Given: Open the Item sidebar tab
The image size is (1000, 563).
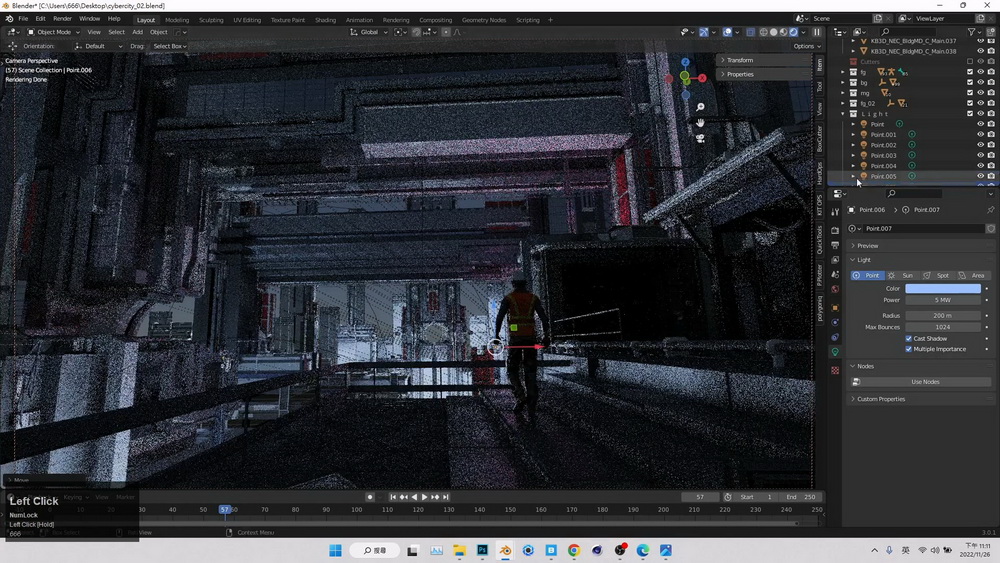Looking at the screenshot, I should (x=820, y=64).
